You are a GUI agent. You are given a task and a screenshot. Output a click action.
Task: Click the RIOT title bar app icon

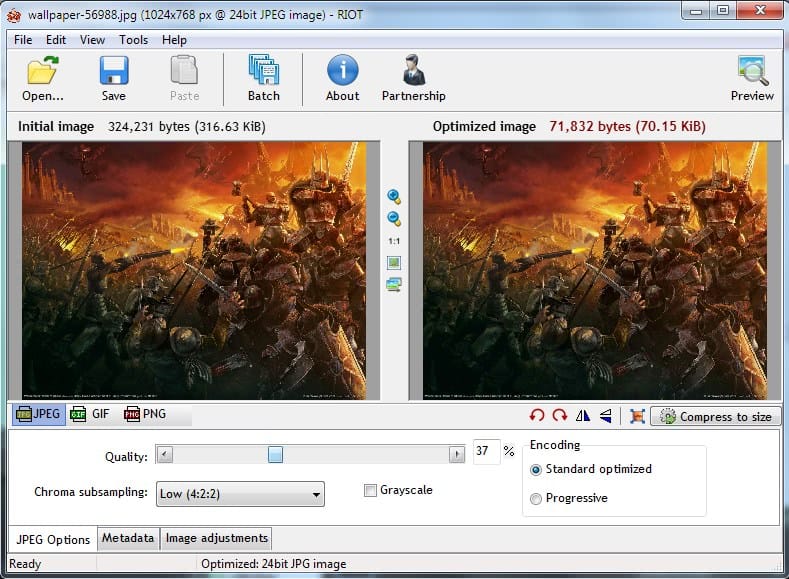[14, 15]
